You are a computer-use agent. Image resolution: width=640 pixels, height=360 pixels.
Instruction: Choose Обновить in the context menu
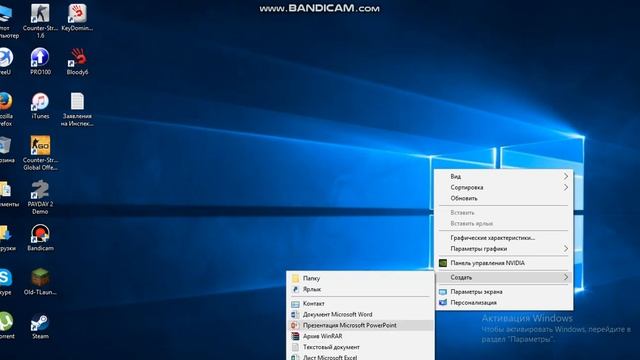tap(504, 198)
